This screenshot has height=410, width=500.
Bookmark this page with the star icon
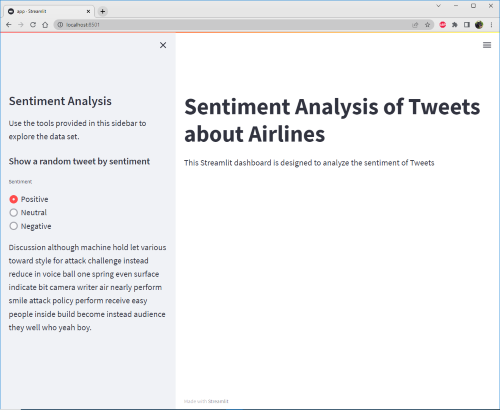[x=427, y=25]
